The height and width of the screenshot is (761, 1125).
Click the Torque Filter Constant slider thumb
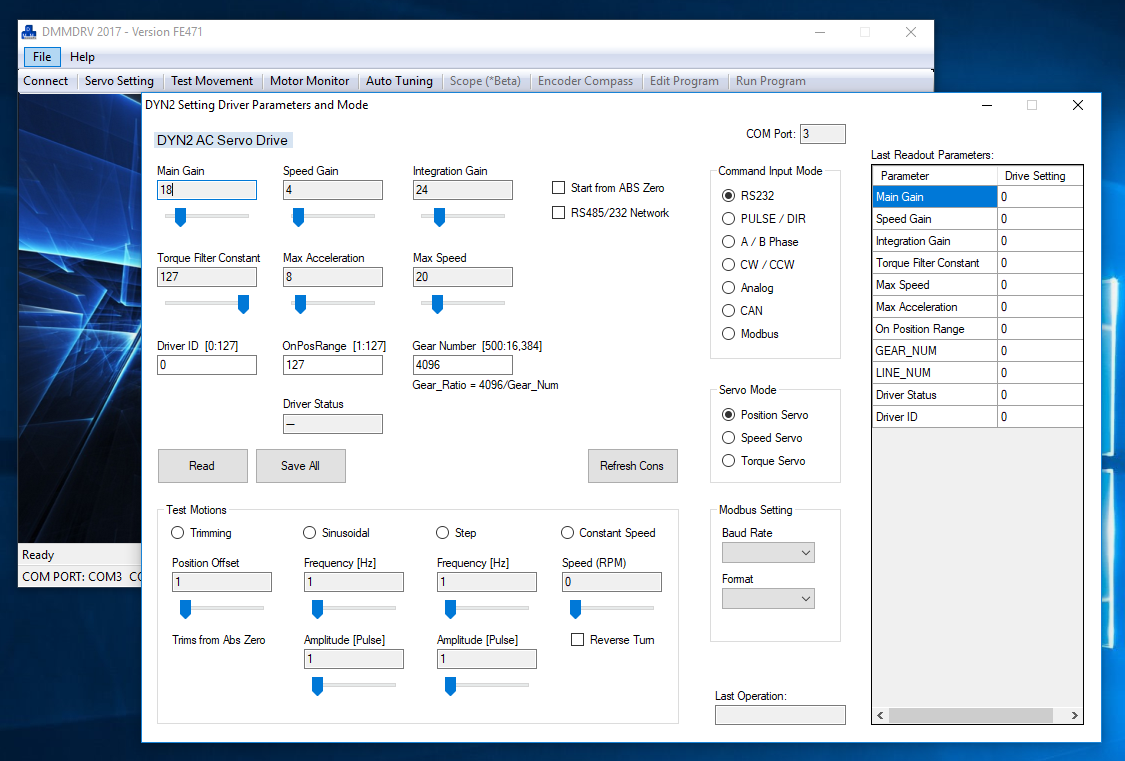tap(244, 304)
